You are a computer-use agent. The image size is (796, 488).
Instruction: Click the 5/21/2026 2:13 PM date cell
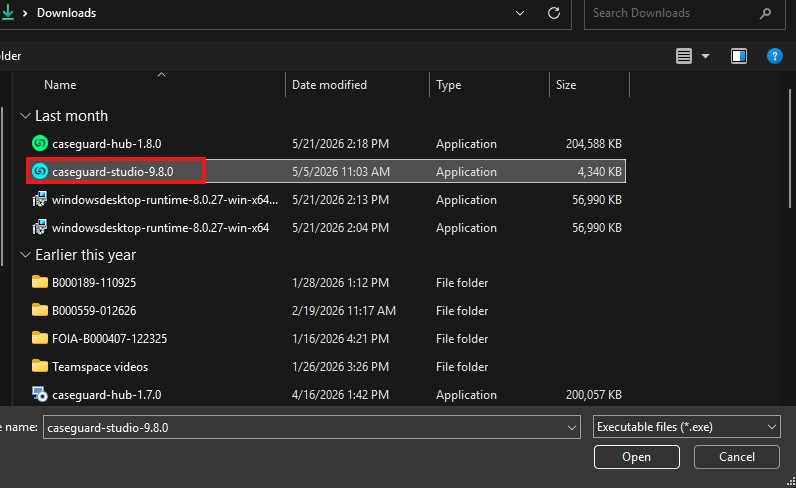pyautogui.click(x=340, y=200)
